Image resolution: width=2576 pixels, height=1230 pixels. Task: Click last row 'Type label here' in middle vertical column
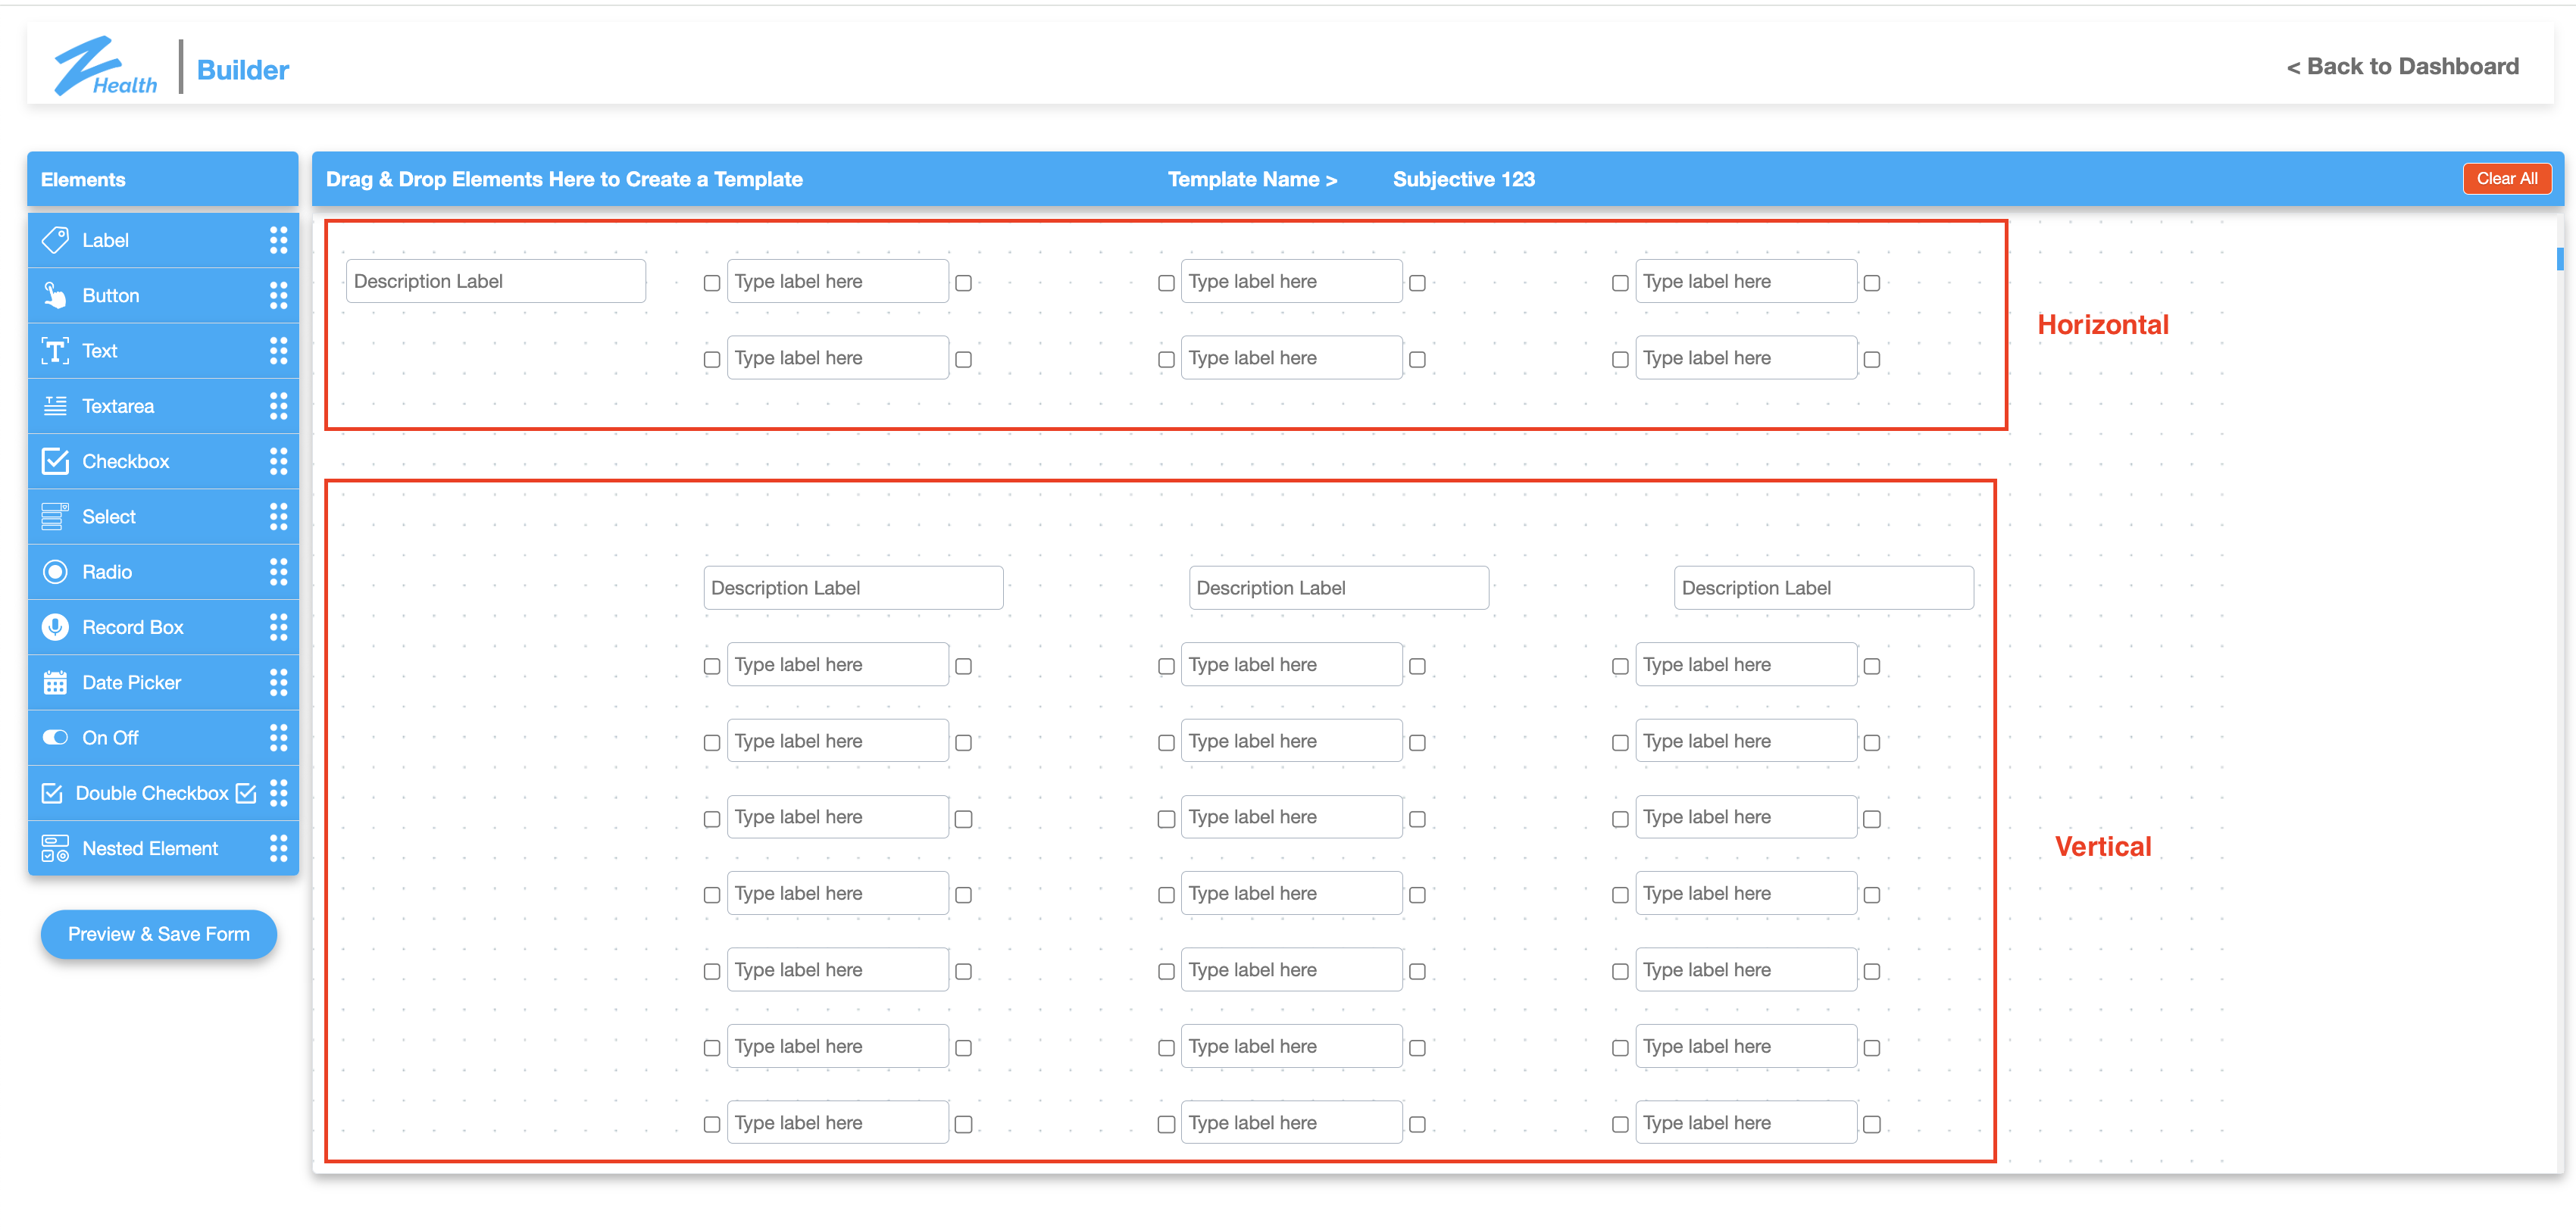(1291, 1123)
